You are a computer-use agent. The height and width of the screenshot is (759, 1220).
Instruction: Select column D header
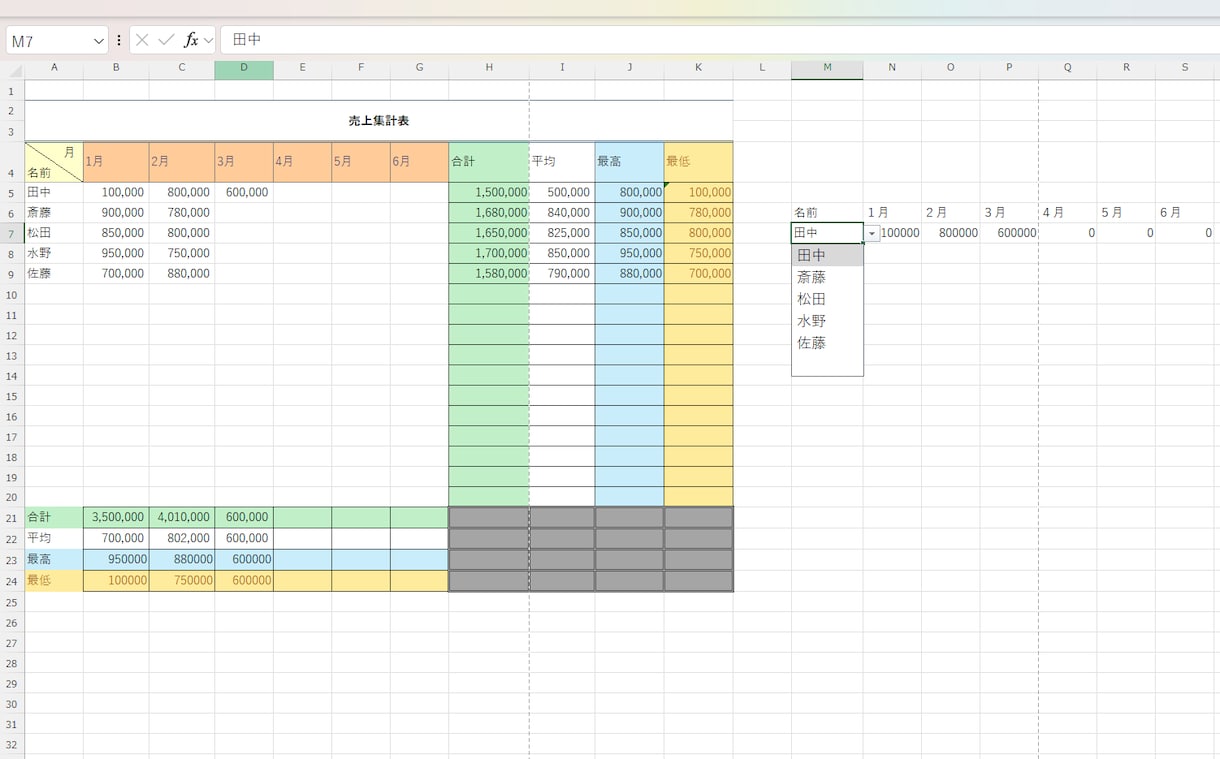tap(244, 67)
